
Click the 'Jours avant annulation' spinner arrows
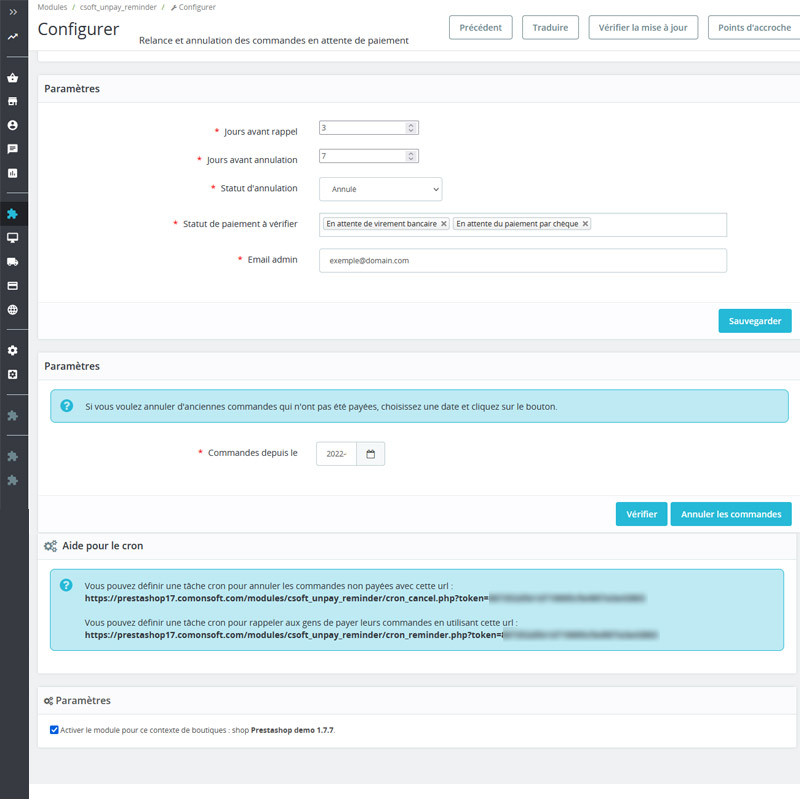[x=411, y=156]
